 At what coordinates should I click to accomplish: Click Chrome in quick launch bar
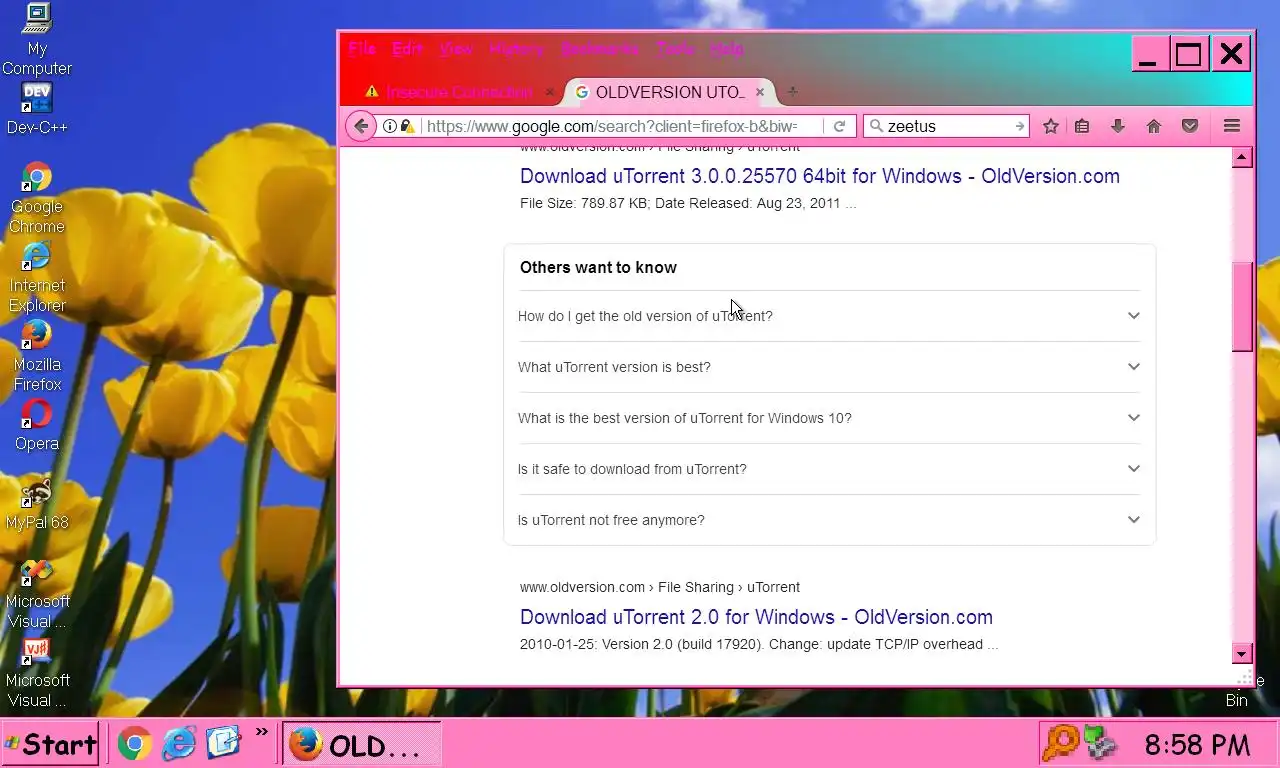coord(135,743)
